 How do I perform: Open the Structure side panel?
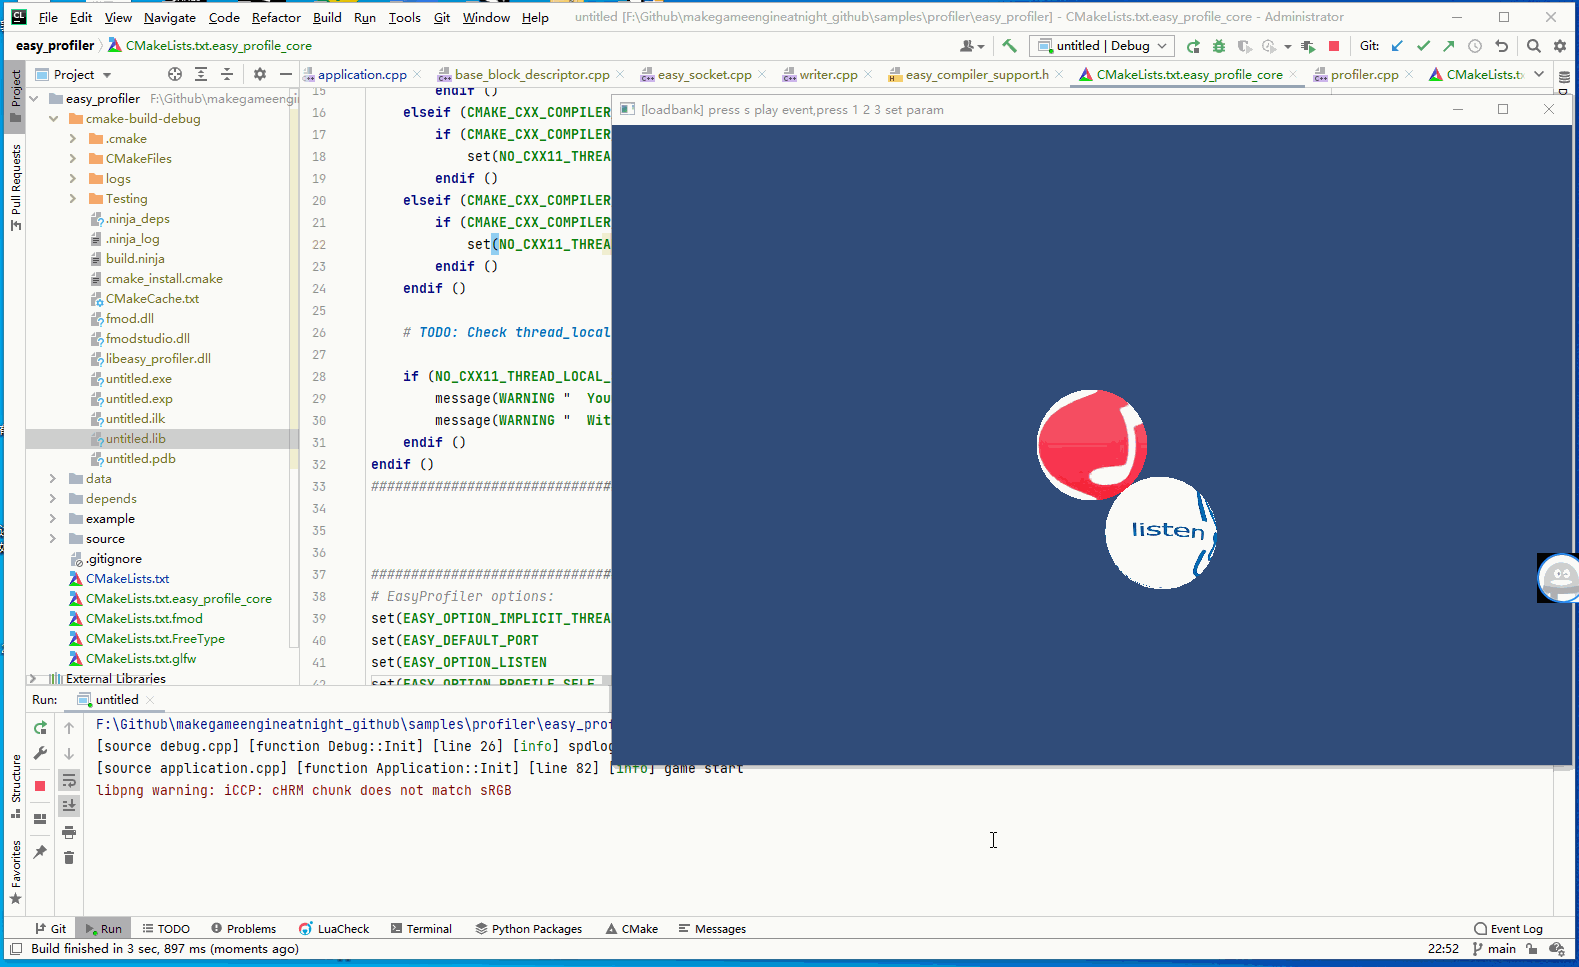(15, 786)
